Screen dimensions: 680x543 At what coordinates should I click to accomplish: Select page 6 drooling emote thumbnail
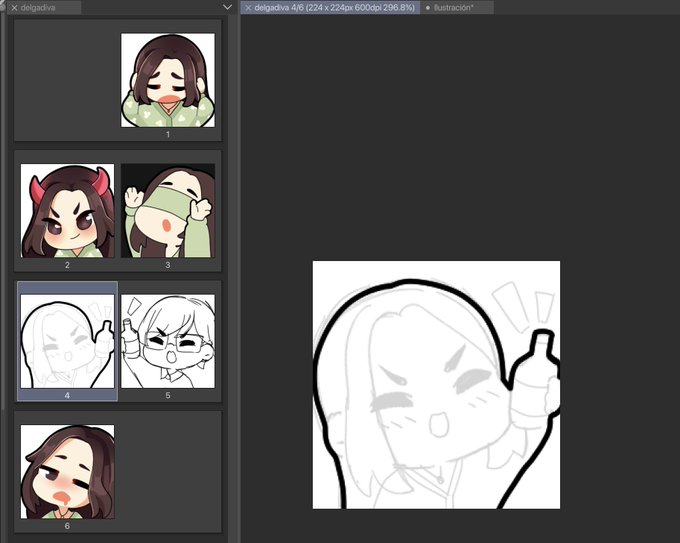67,471
